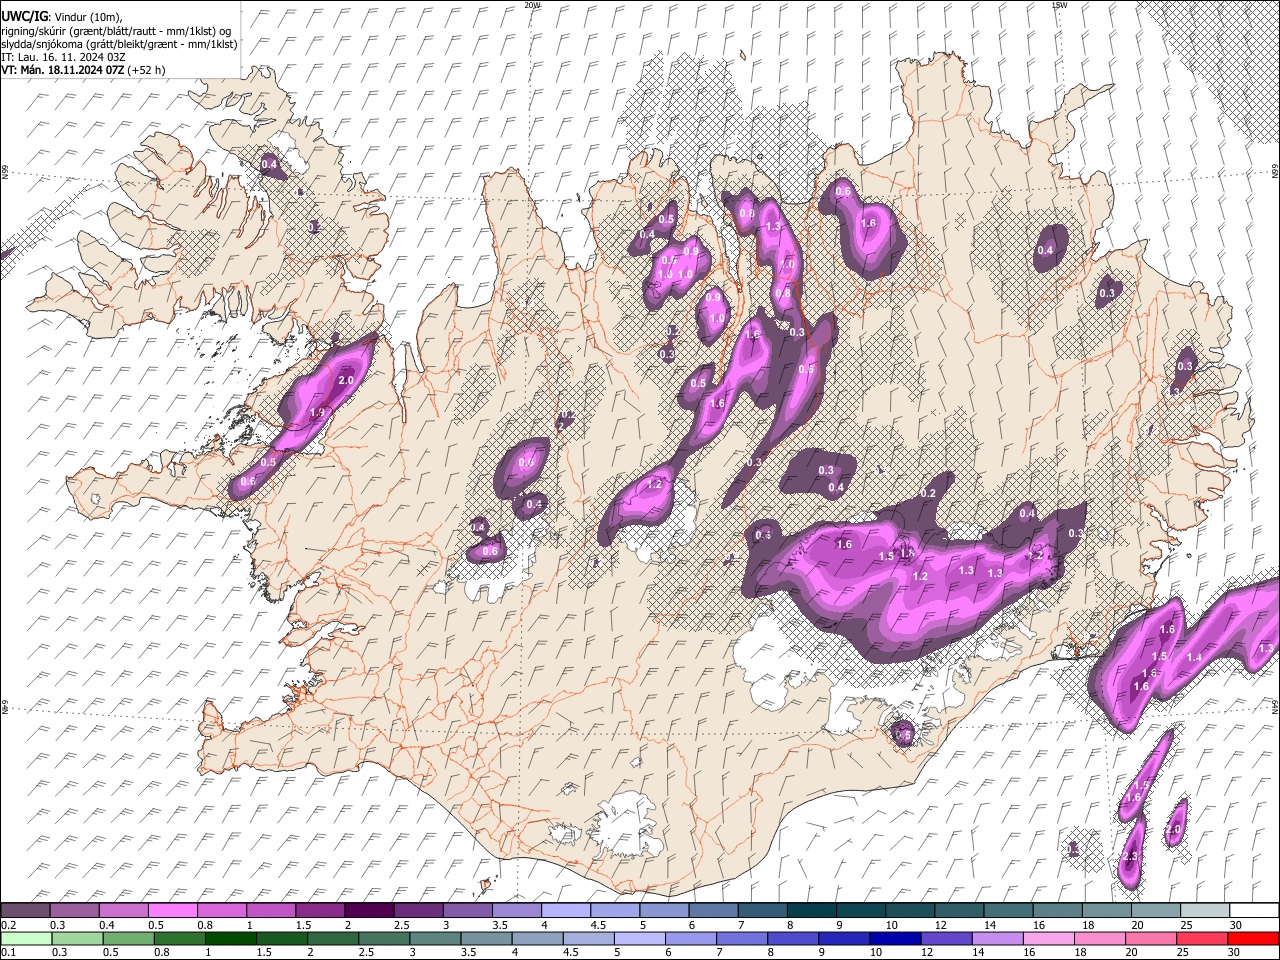The width and height of the screenshot is (1280, 960).
Task: Click the '30' tick label on upper scale
Action: [x=1235, y=925]
